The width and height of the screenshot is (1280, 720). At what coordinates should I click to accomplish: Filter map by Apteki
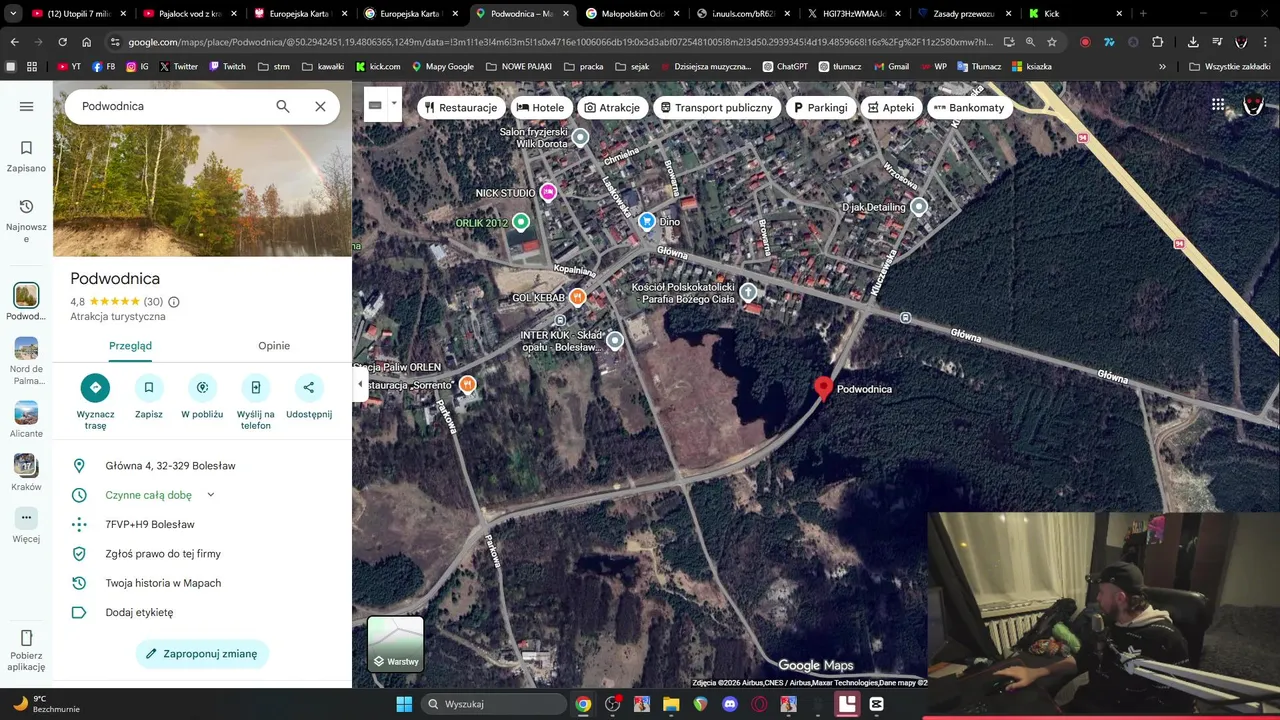coord(891,107)
